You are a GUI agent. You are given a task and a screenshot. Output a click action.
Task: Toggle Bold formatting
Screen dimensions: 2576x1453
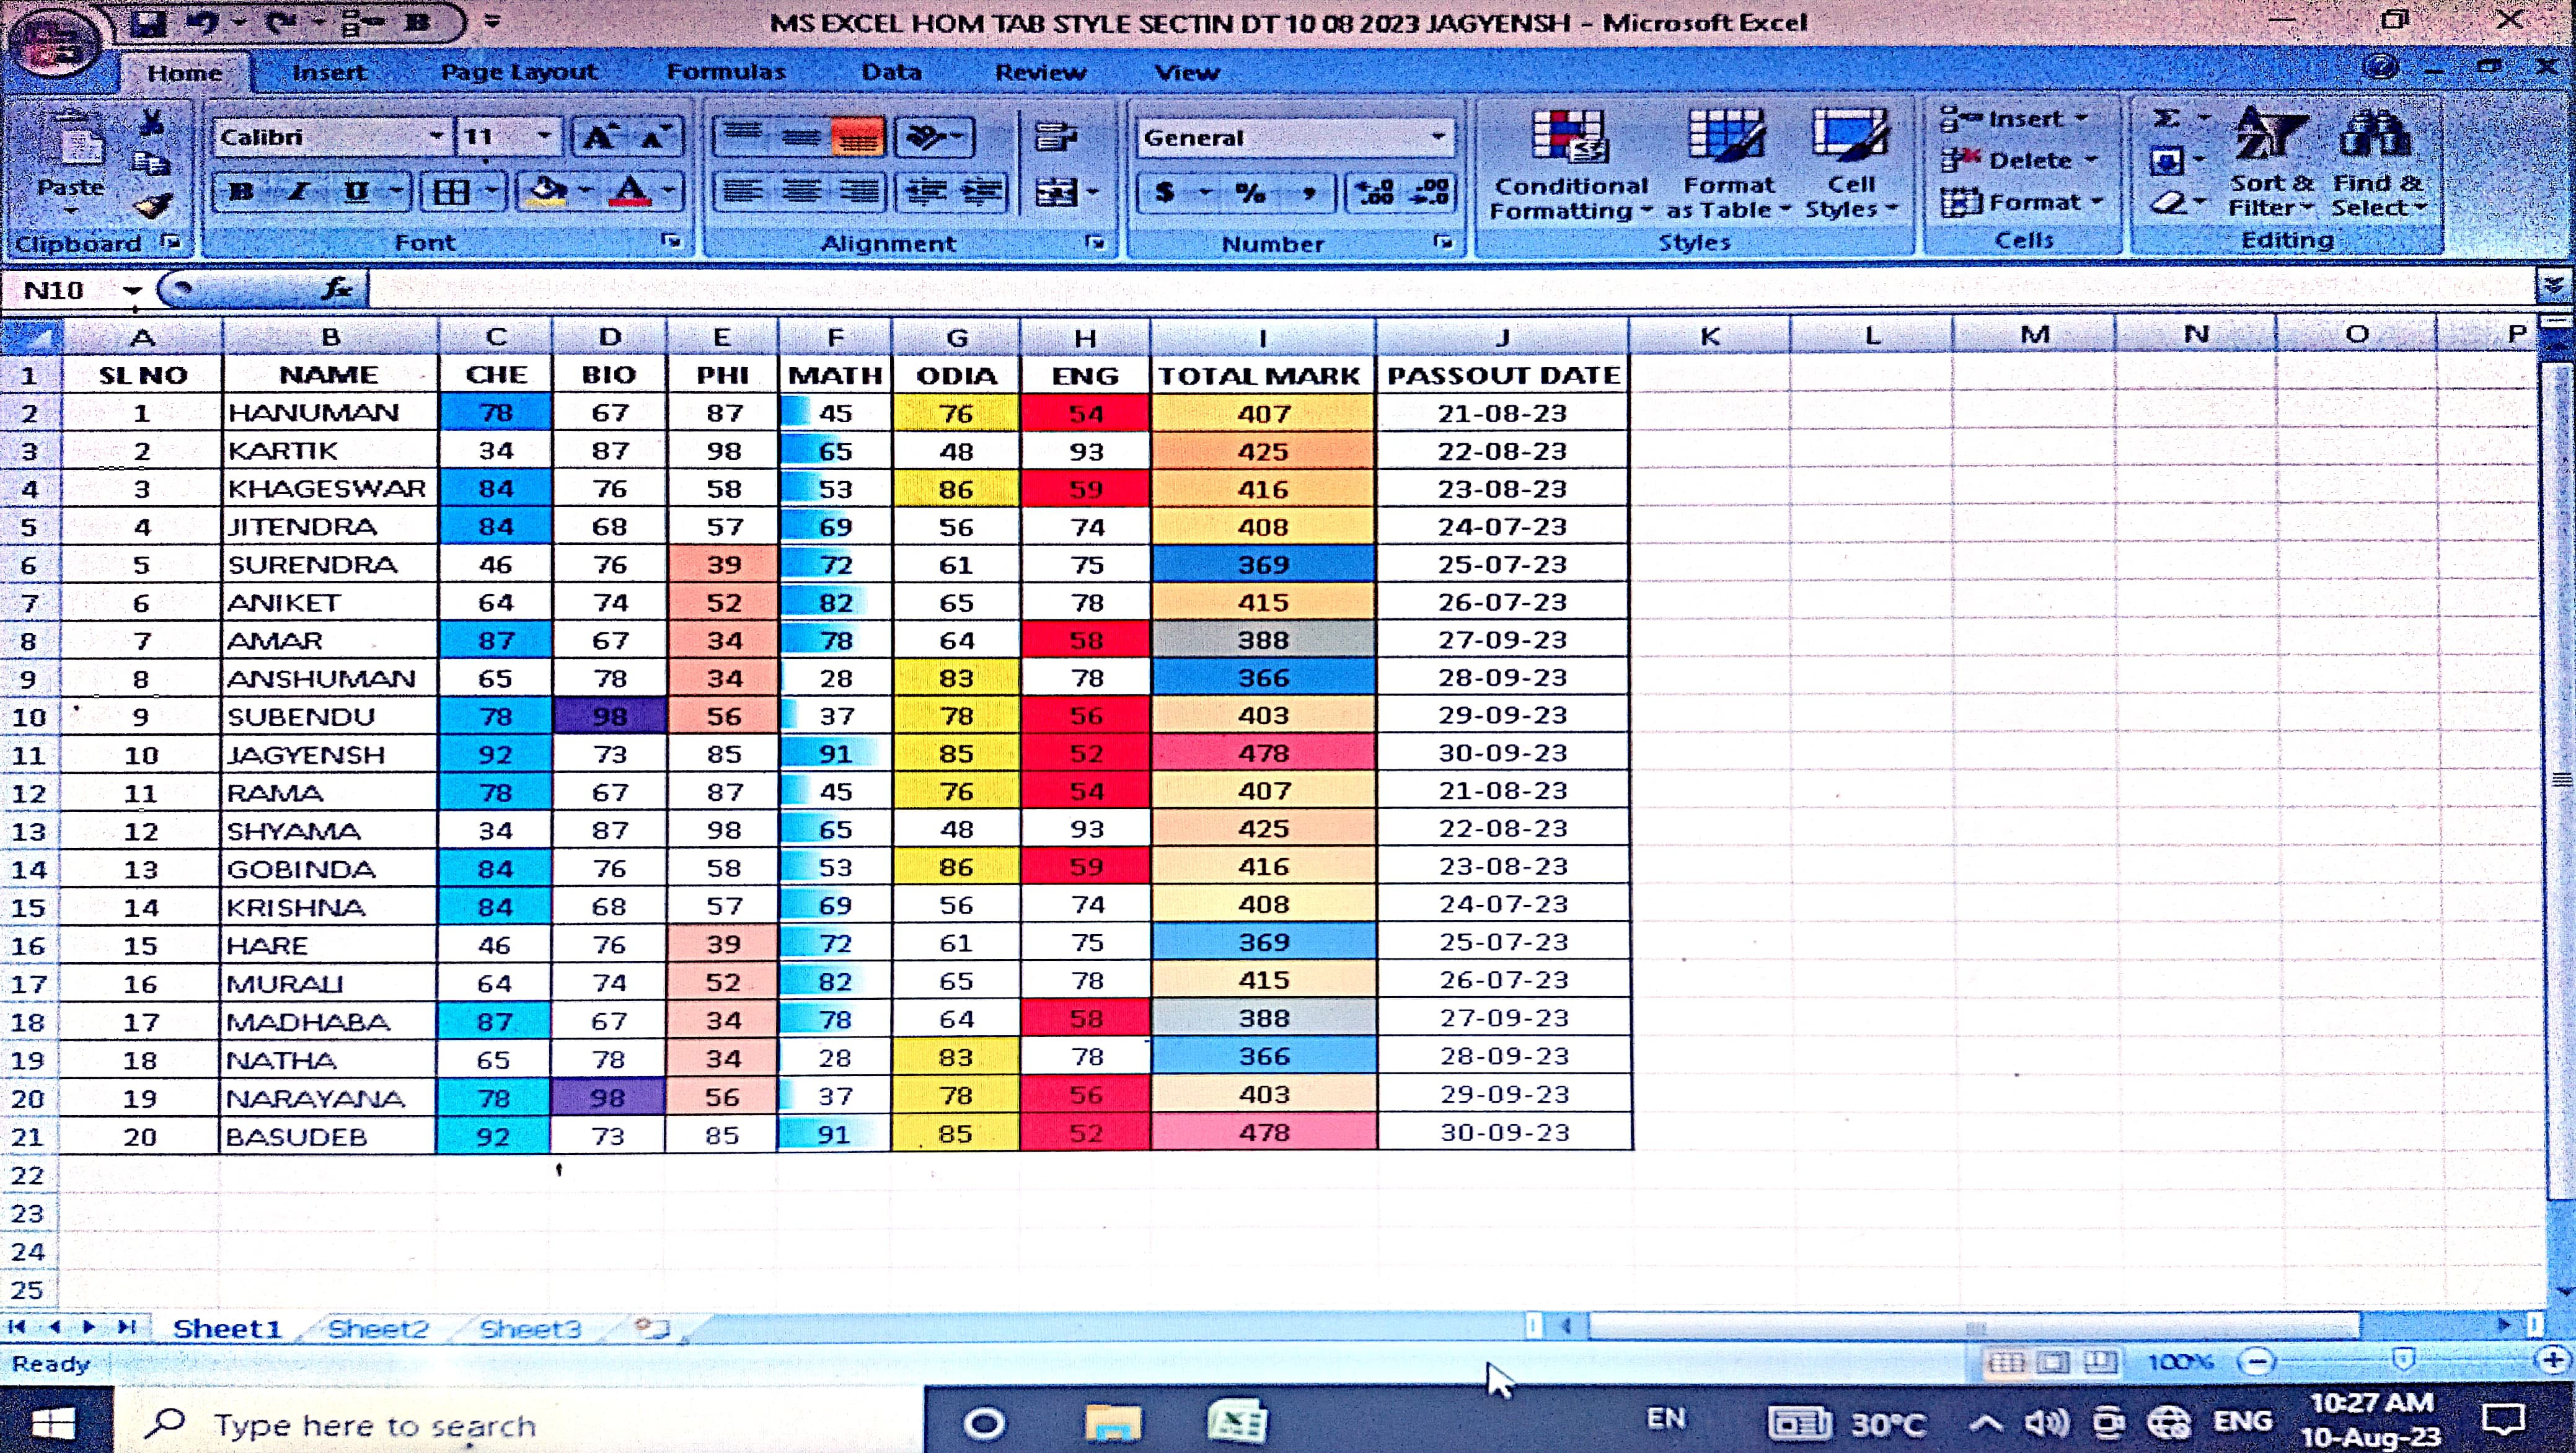[x=241, y=191]
